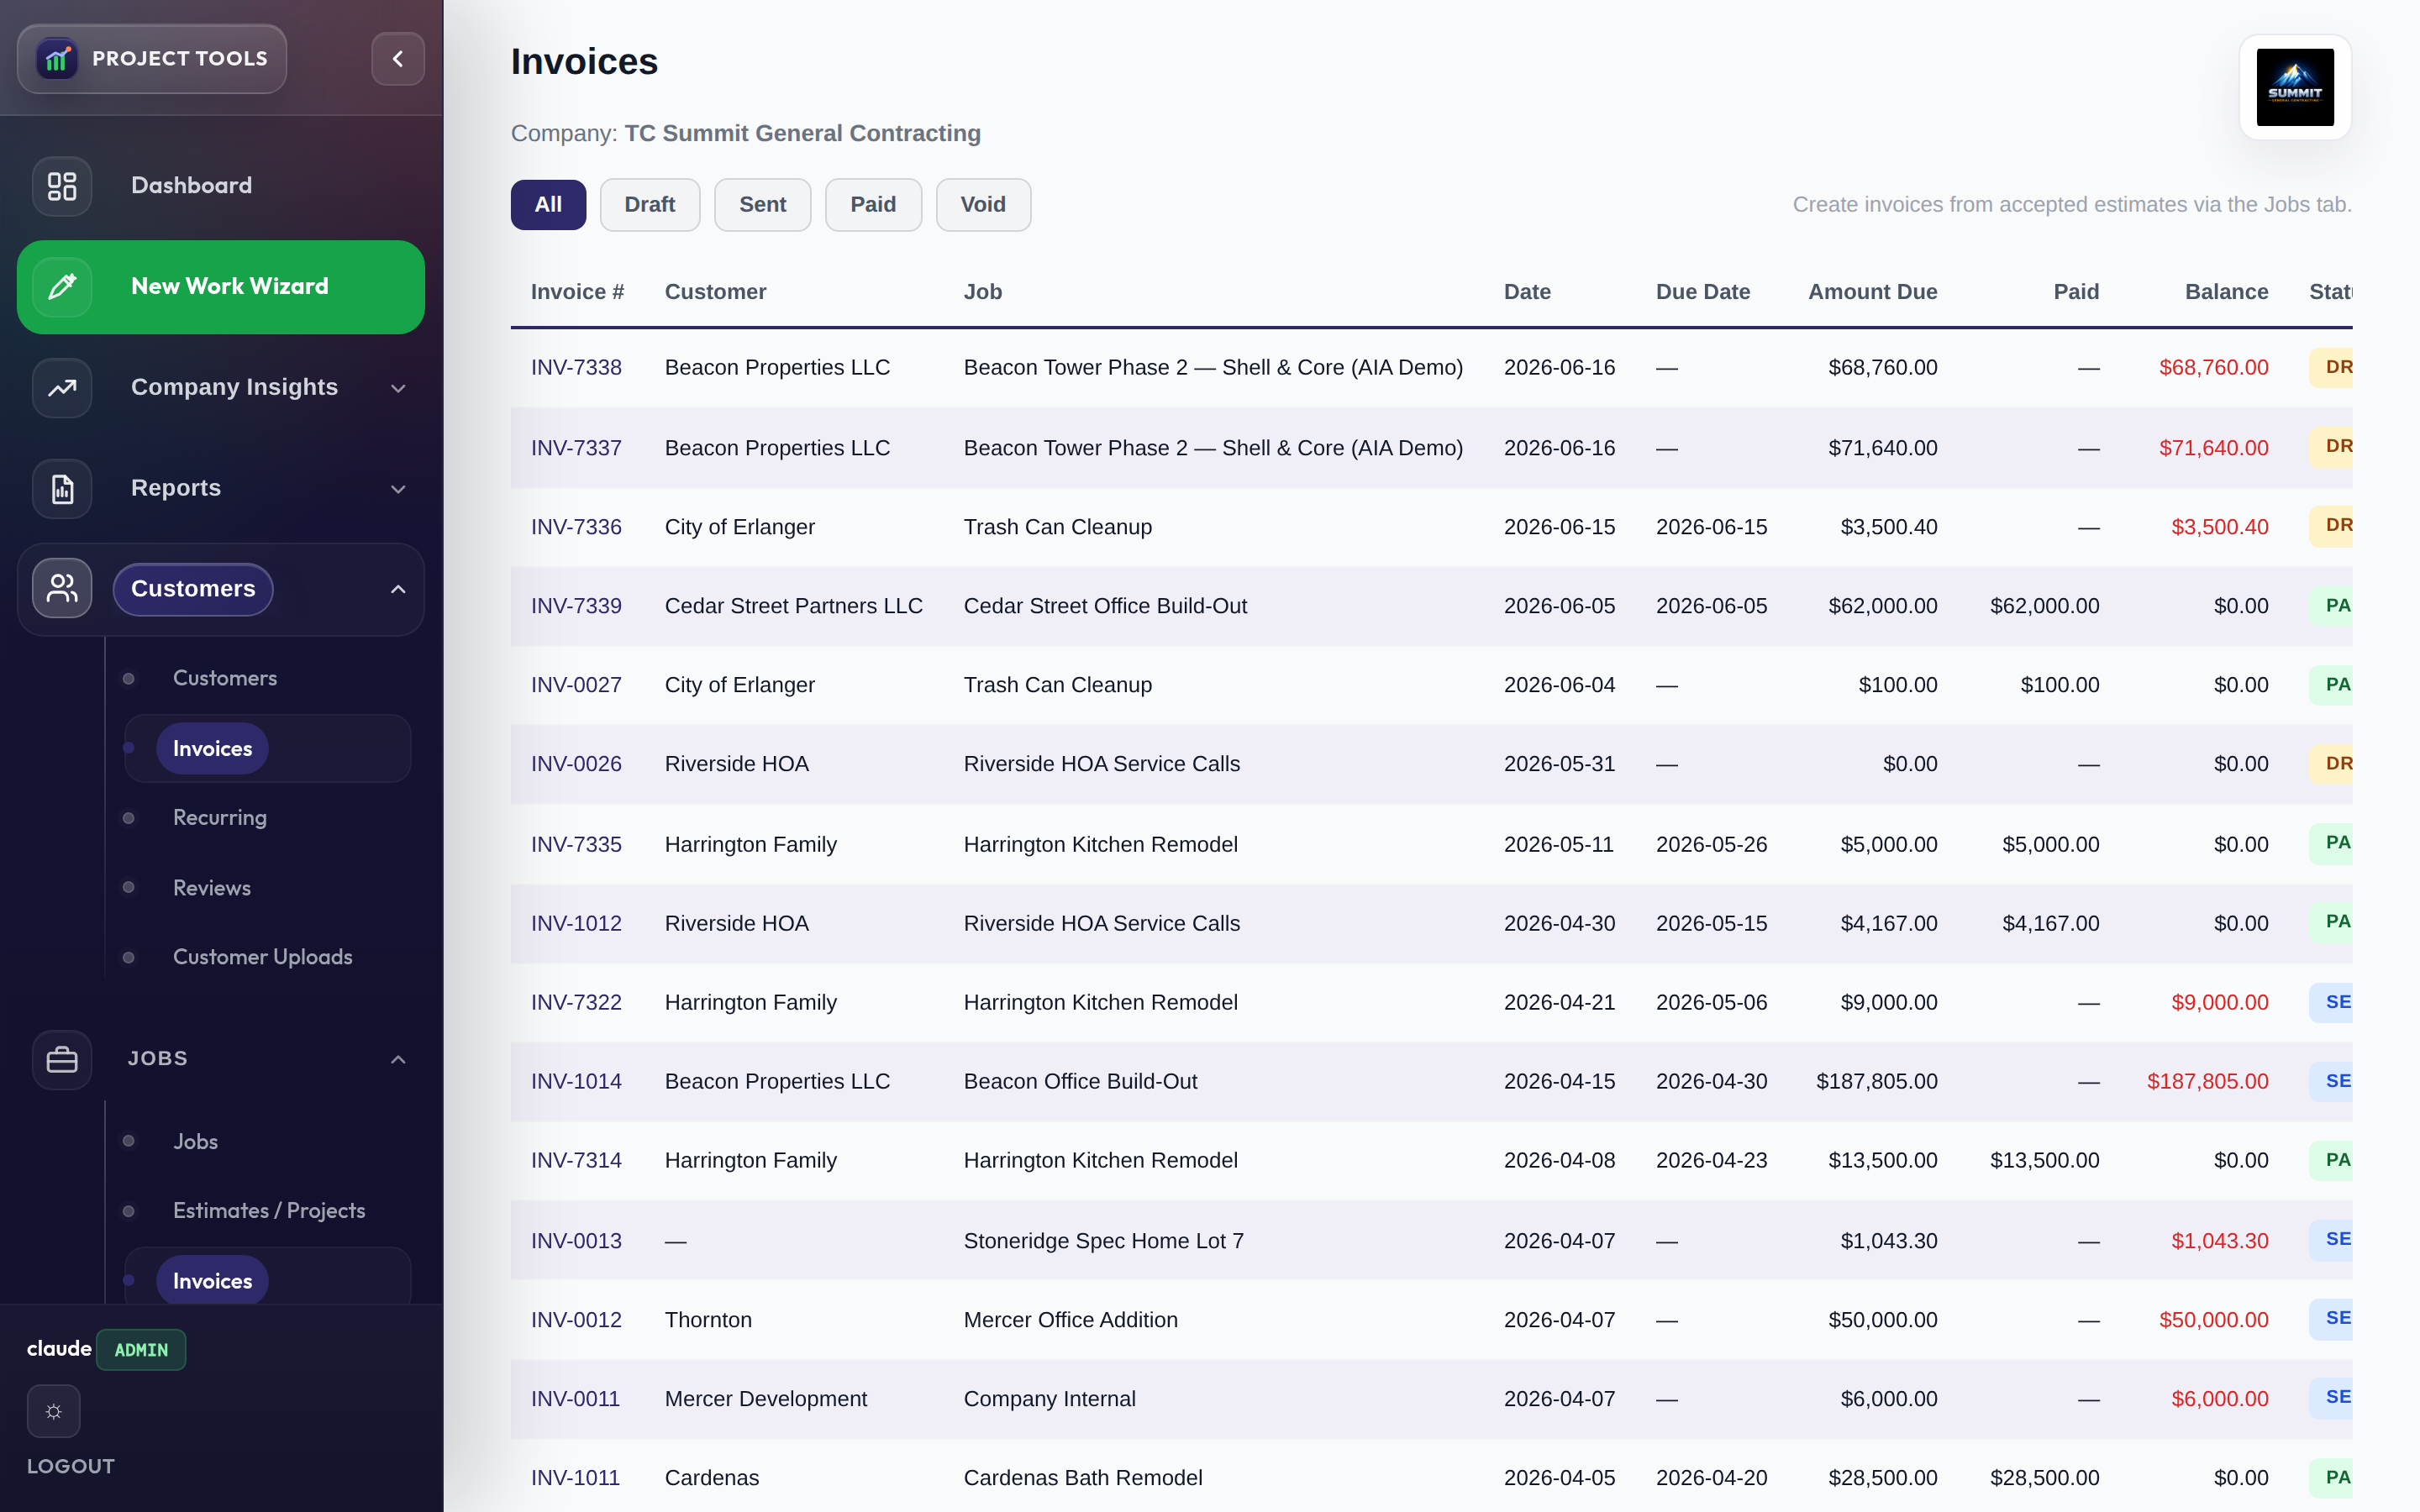The width and height of the screenshot is (2420, 1512).
Task: Collapse the Customers section chevron
Action: [x=398, y=589]
